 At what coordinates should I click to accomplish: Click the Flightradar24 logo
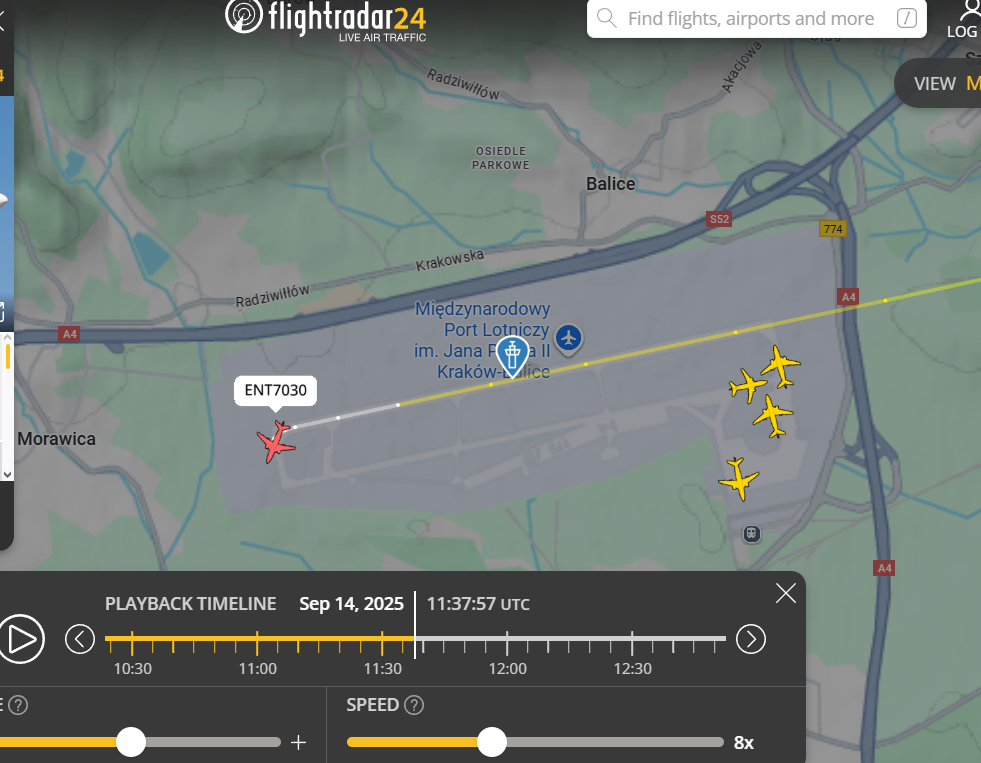point(325,19)
